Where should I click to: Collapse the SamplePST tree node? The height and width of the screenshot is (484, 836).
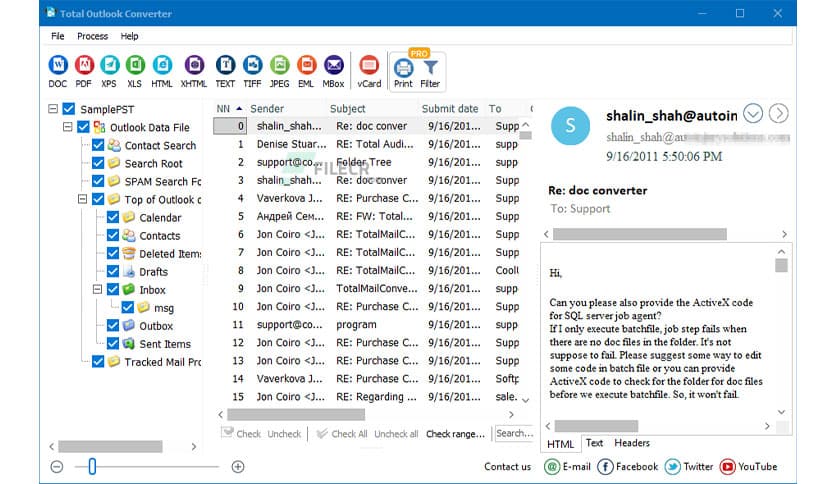(53, 109)
